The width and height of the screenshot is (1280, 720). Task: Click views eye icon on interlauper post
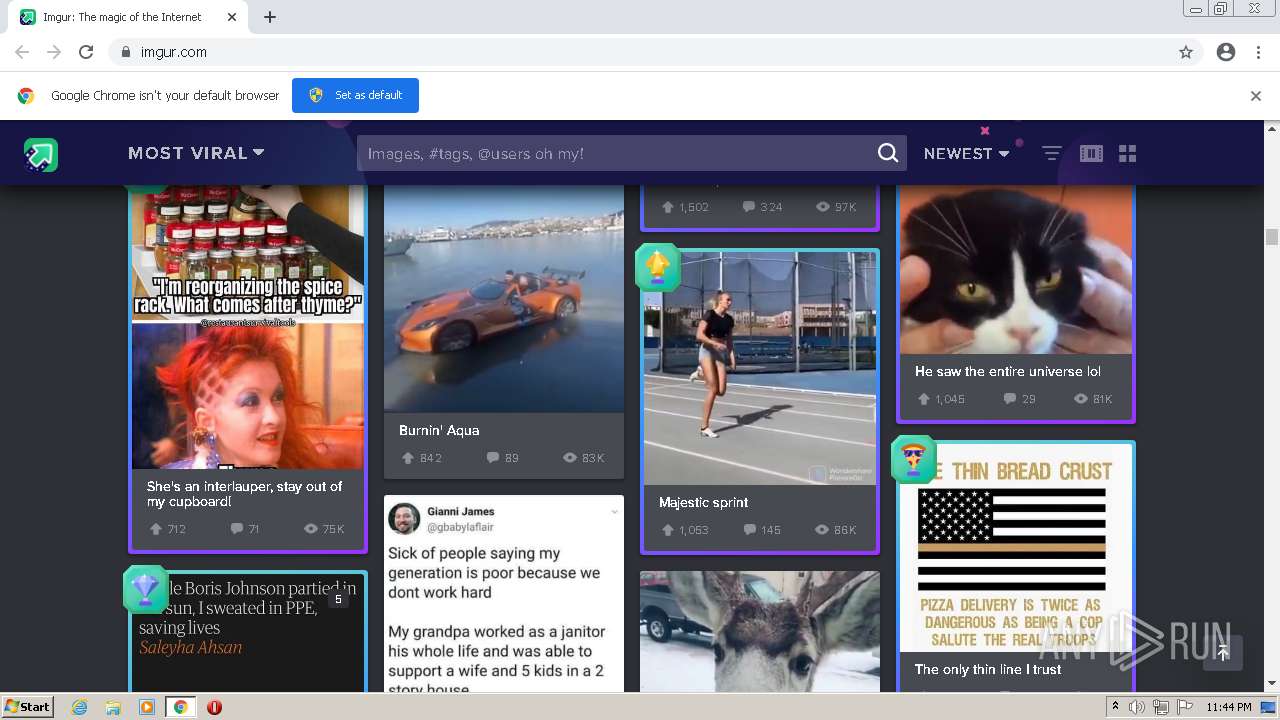(x=311, y=529)
